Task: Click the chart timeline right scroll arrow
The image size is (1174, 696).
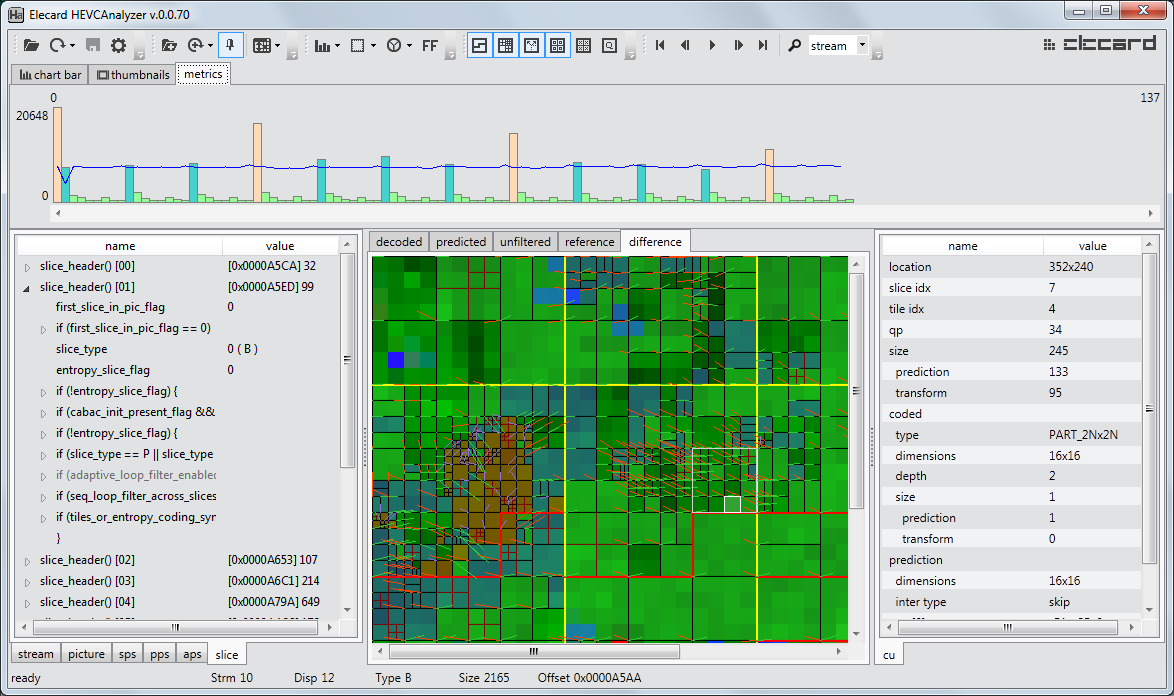Action: pyautogui.click(x=1151, y=213)
